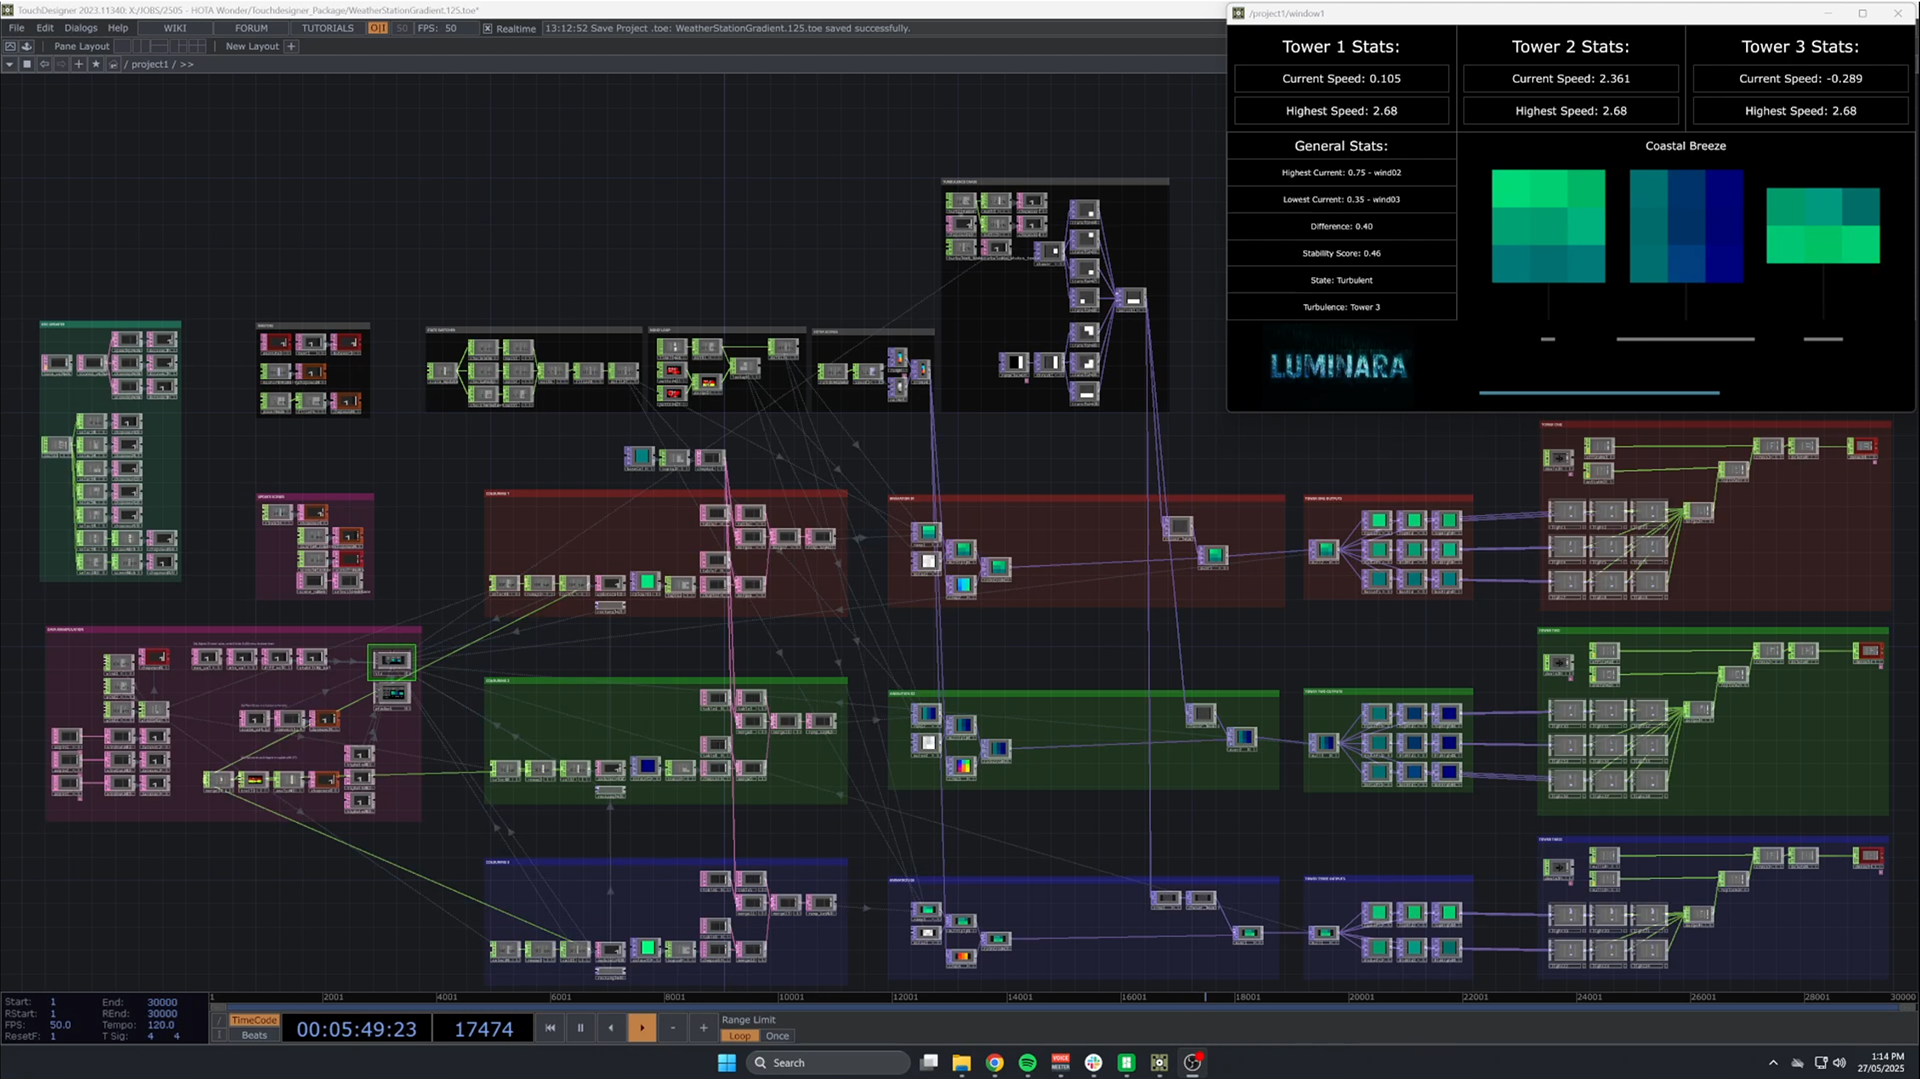Viewport: 1920px width, 1079px height.
Task: Select the single-pane layout icon
Action: tap(123, 46)
